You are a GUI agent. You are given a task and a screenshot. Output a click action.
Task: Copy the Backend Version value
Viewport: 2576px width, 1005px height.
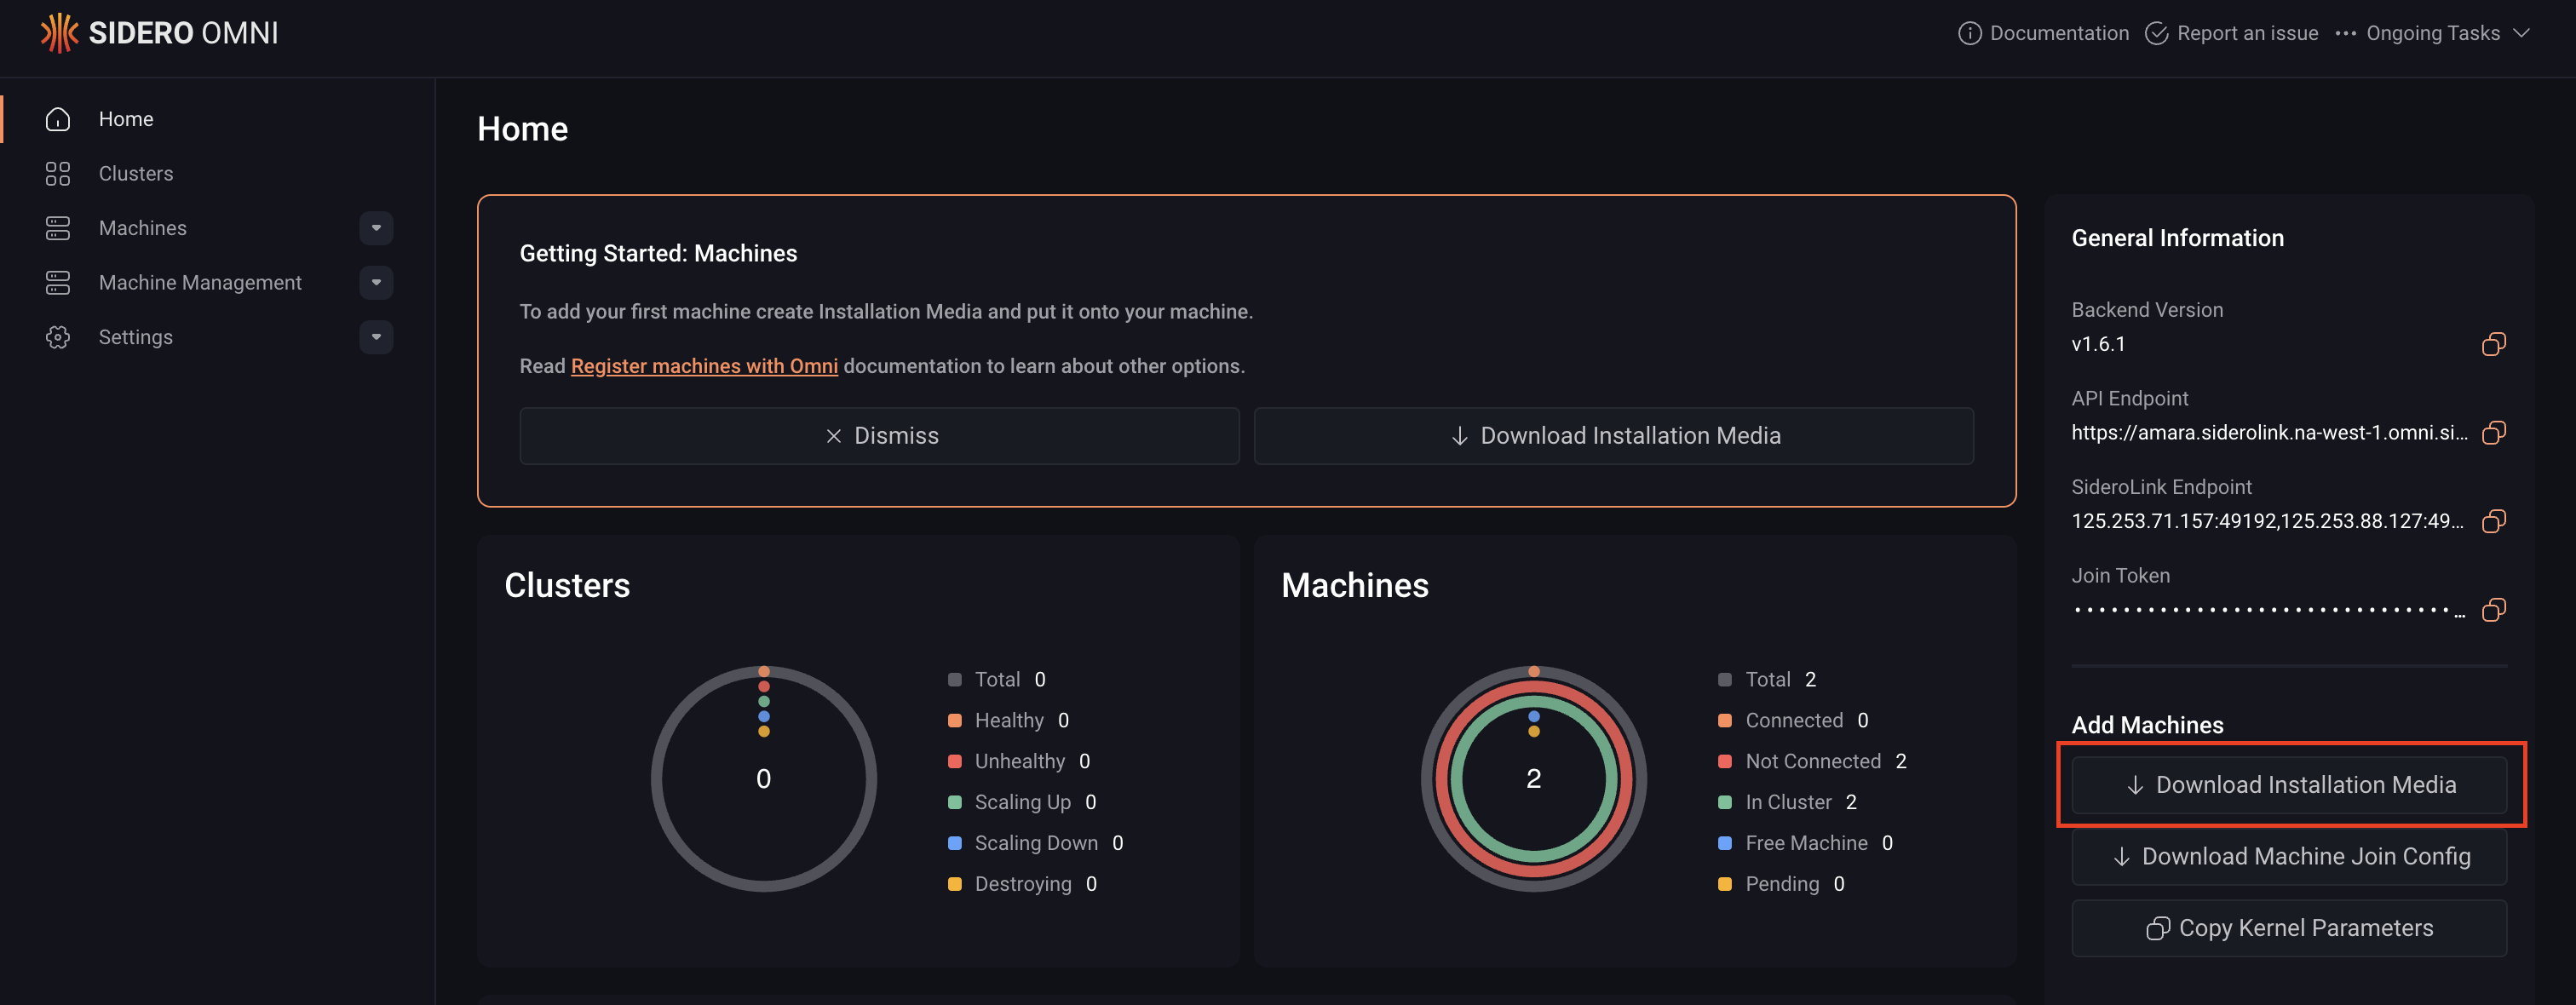[x=2494, y=344]
